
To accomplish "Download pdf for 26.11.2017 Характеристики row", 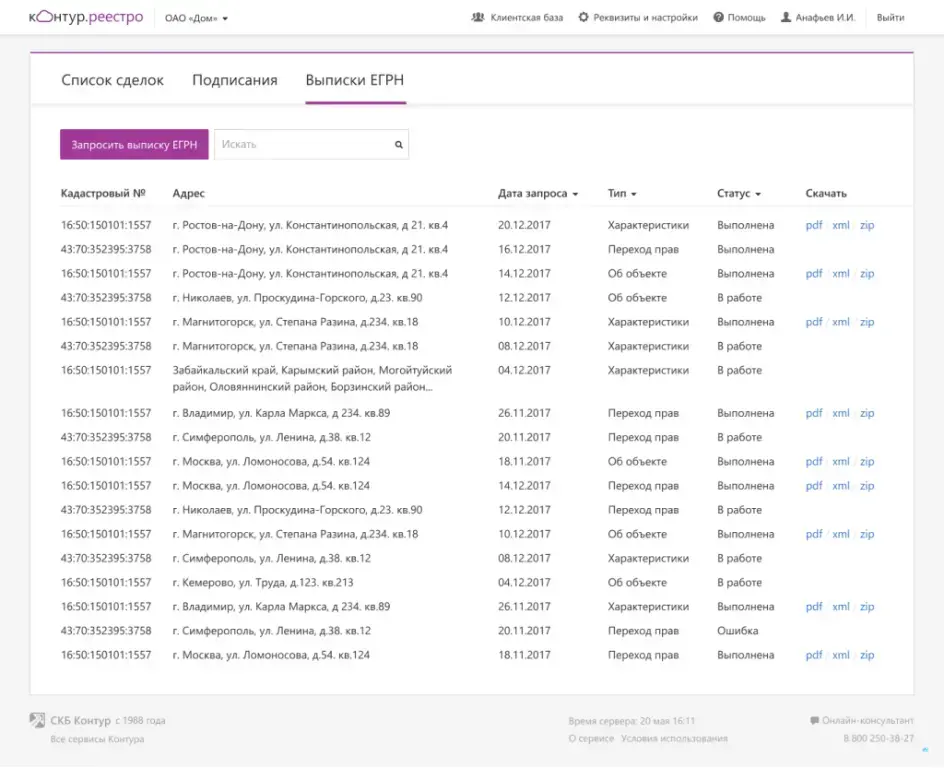I will 814,607.
